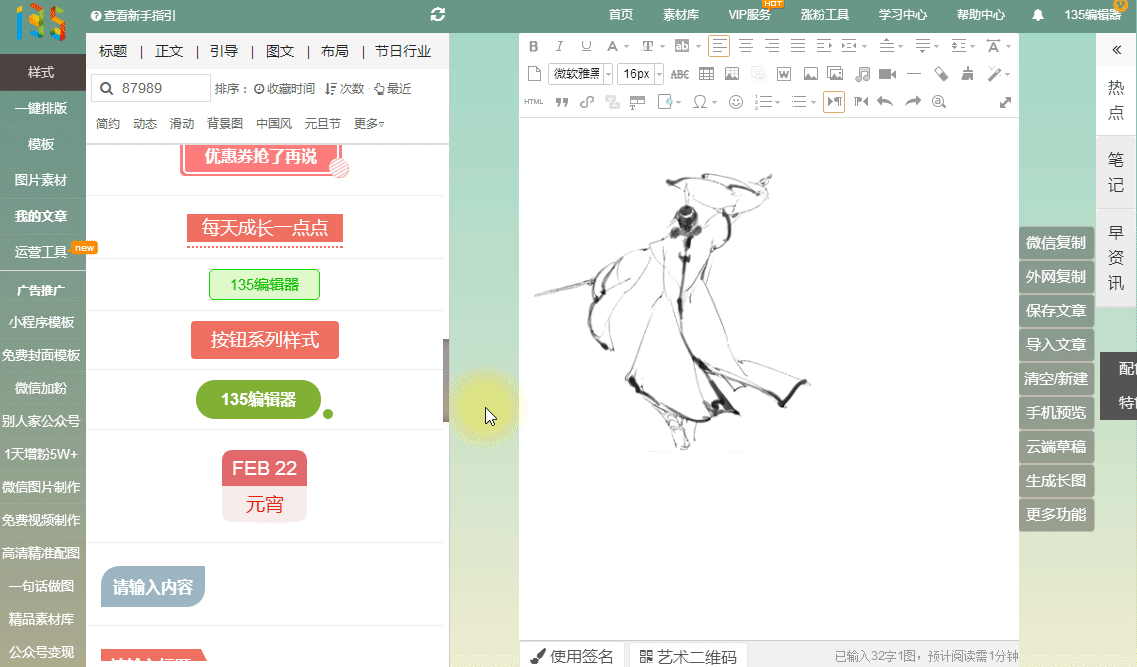Click the notification bell icon

(1038, 15)
